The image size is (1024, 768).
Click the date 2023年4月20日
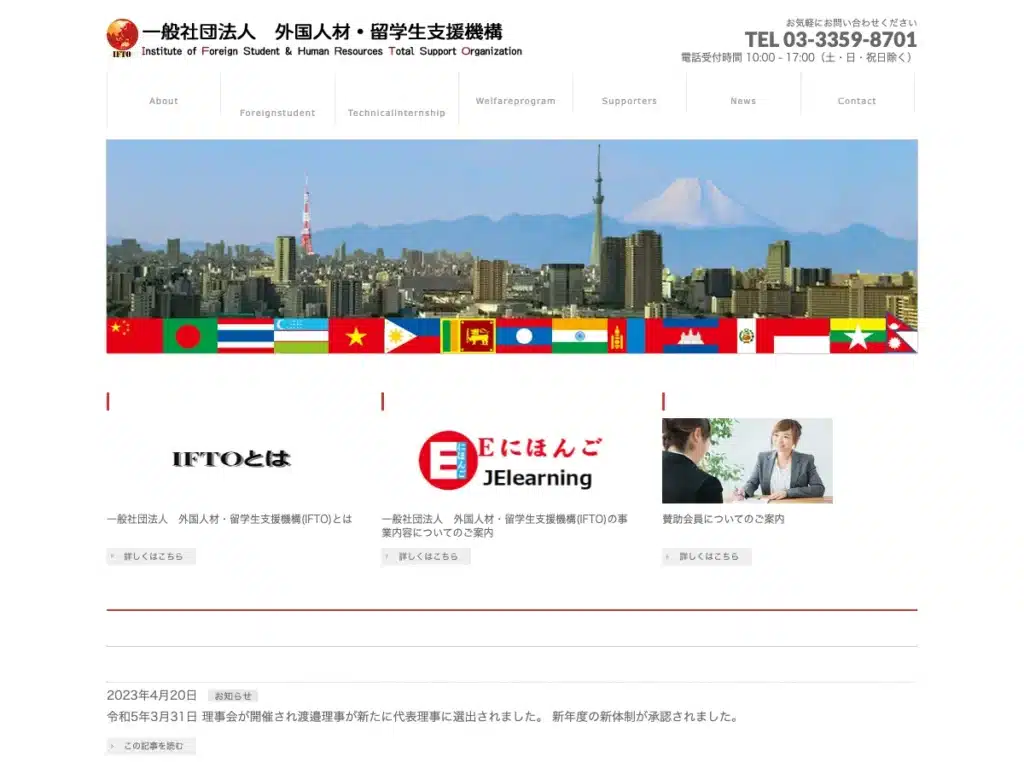pos(152,696)
